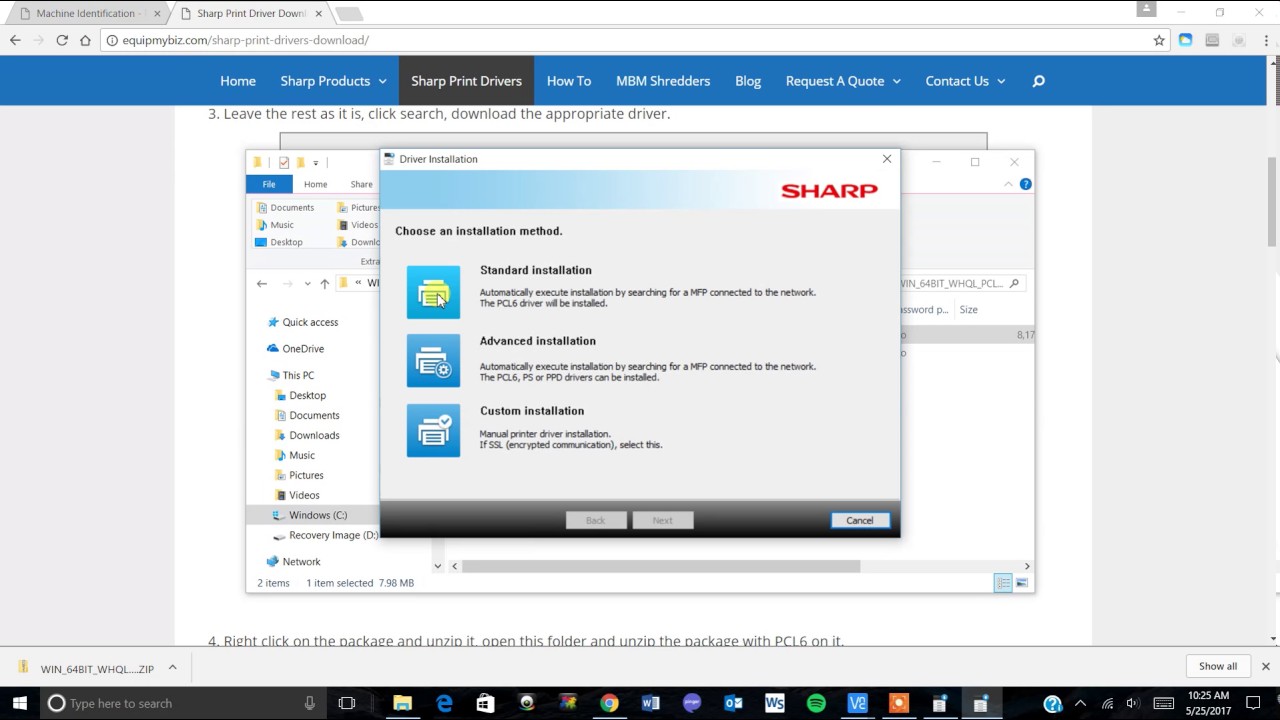Bookmark this page with the star icon
The width and height of the screenshot is (1280, 720).
click(x=1159, y=40)
